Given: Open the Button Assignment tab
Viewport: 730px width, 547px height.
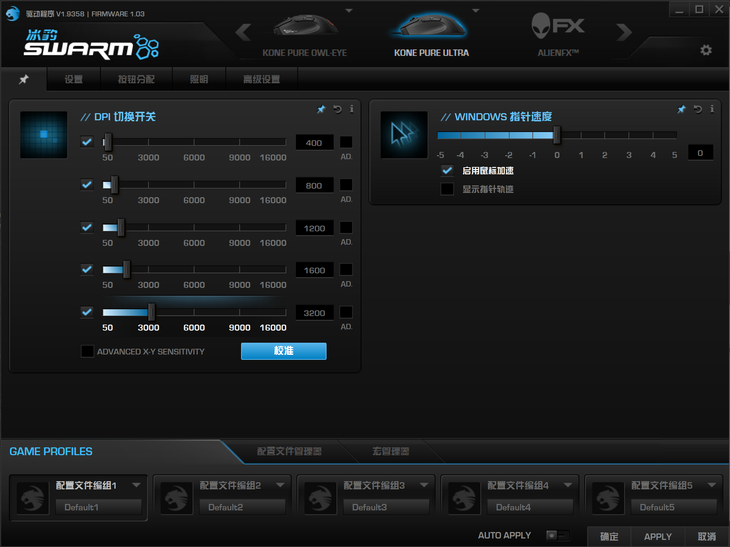Looking at the screenshot, I should click(x=136, y=79).
